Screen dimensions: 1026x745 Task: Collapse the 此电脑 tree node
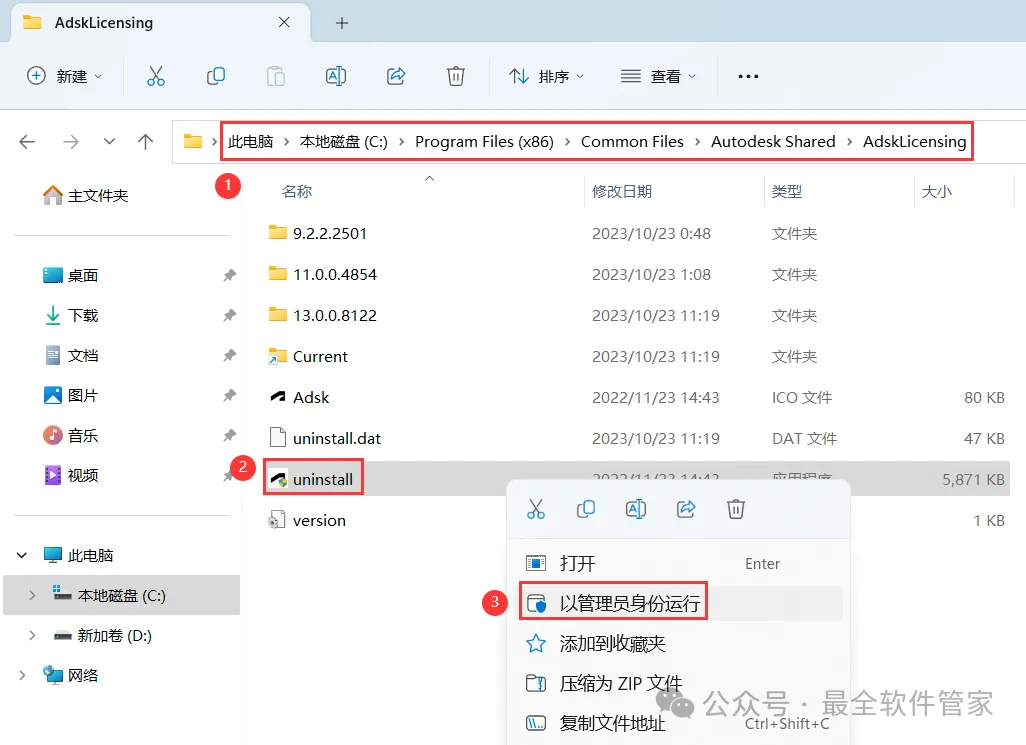[22, 555]
